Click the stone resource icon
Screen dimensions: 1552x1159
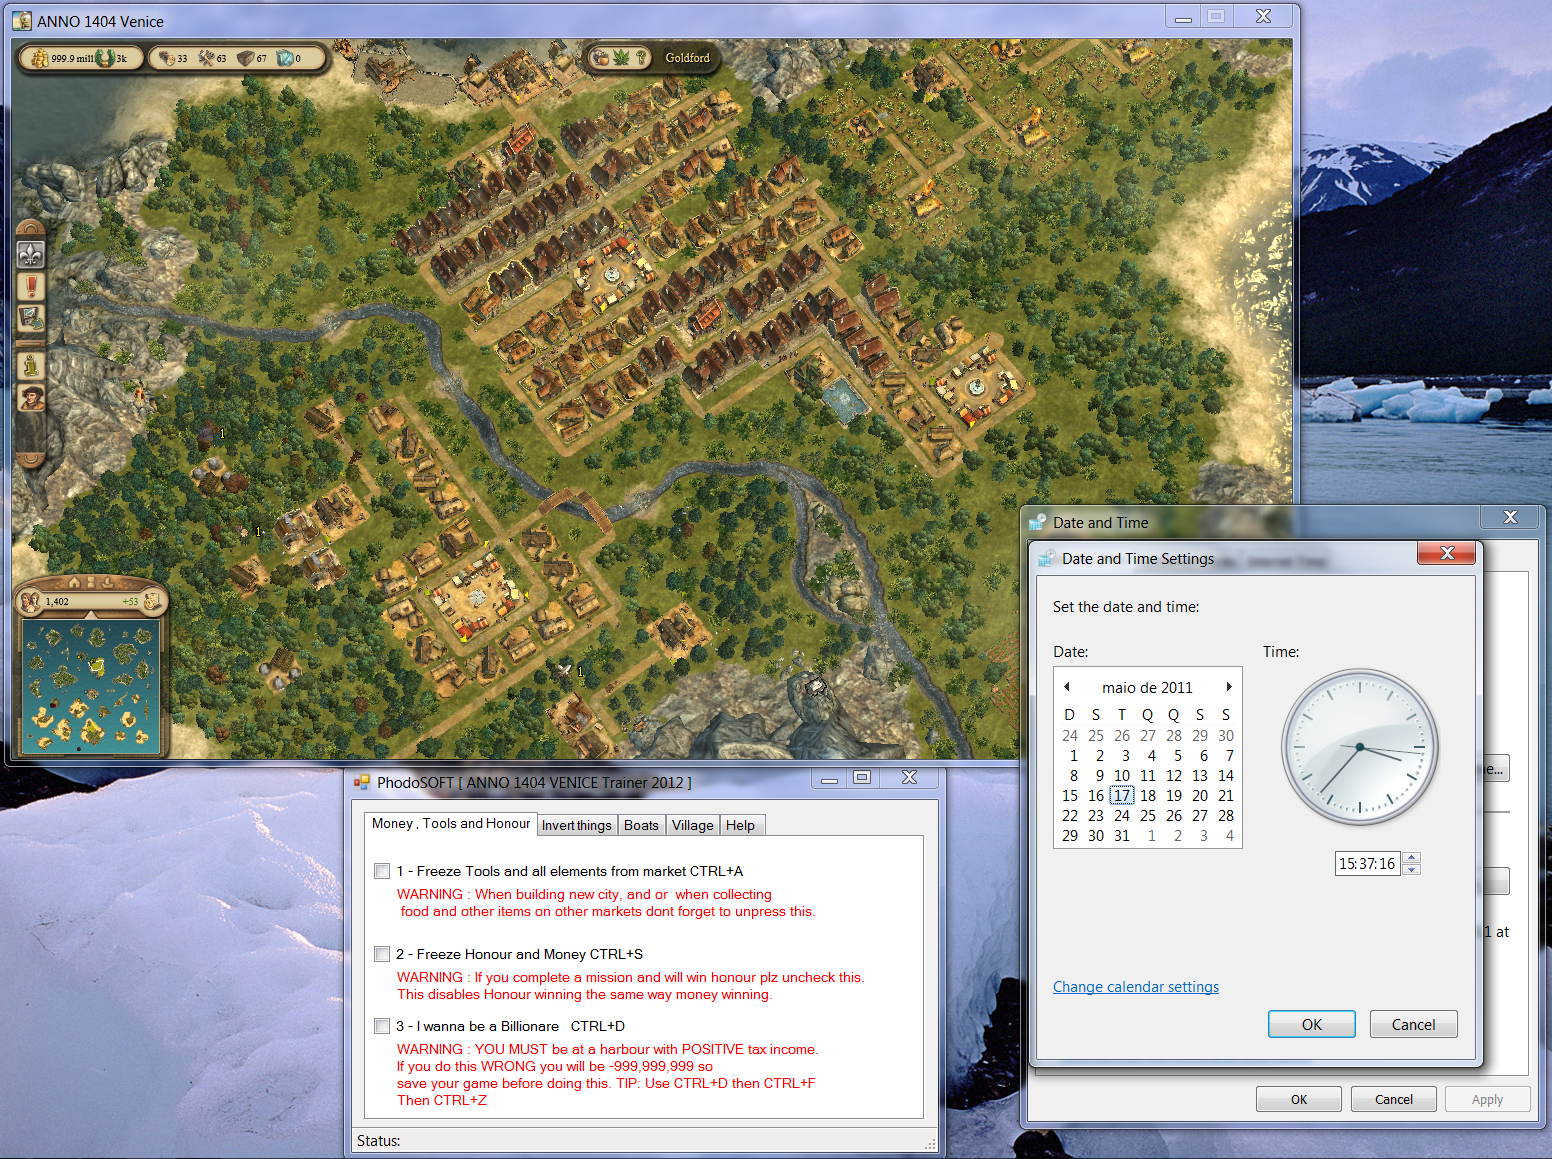coord(246,58)
